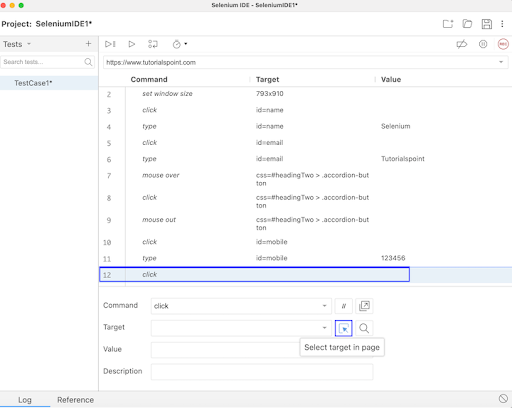Expand the Target dropdown arrow
The height and width of the screenshot is (408, 512).
pyautogui.click(x=324, y=328)
